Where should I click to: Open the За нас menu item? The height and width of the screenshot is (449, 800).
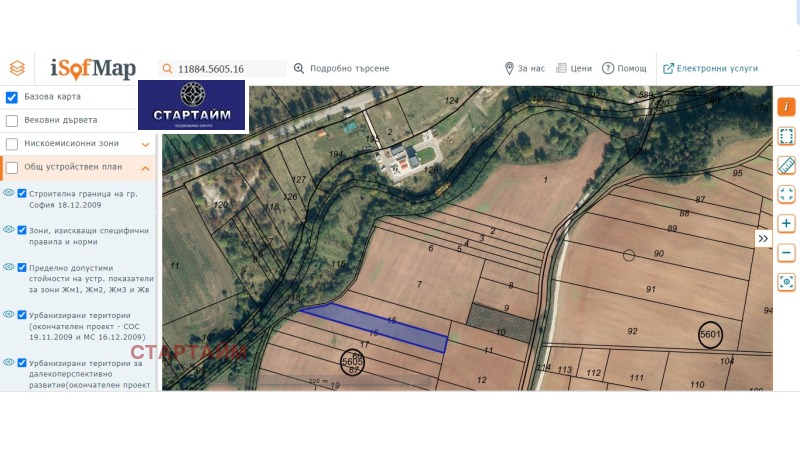(x=525, y=68)
